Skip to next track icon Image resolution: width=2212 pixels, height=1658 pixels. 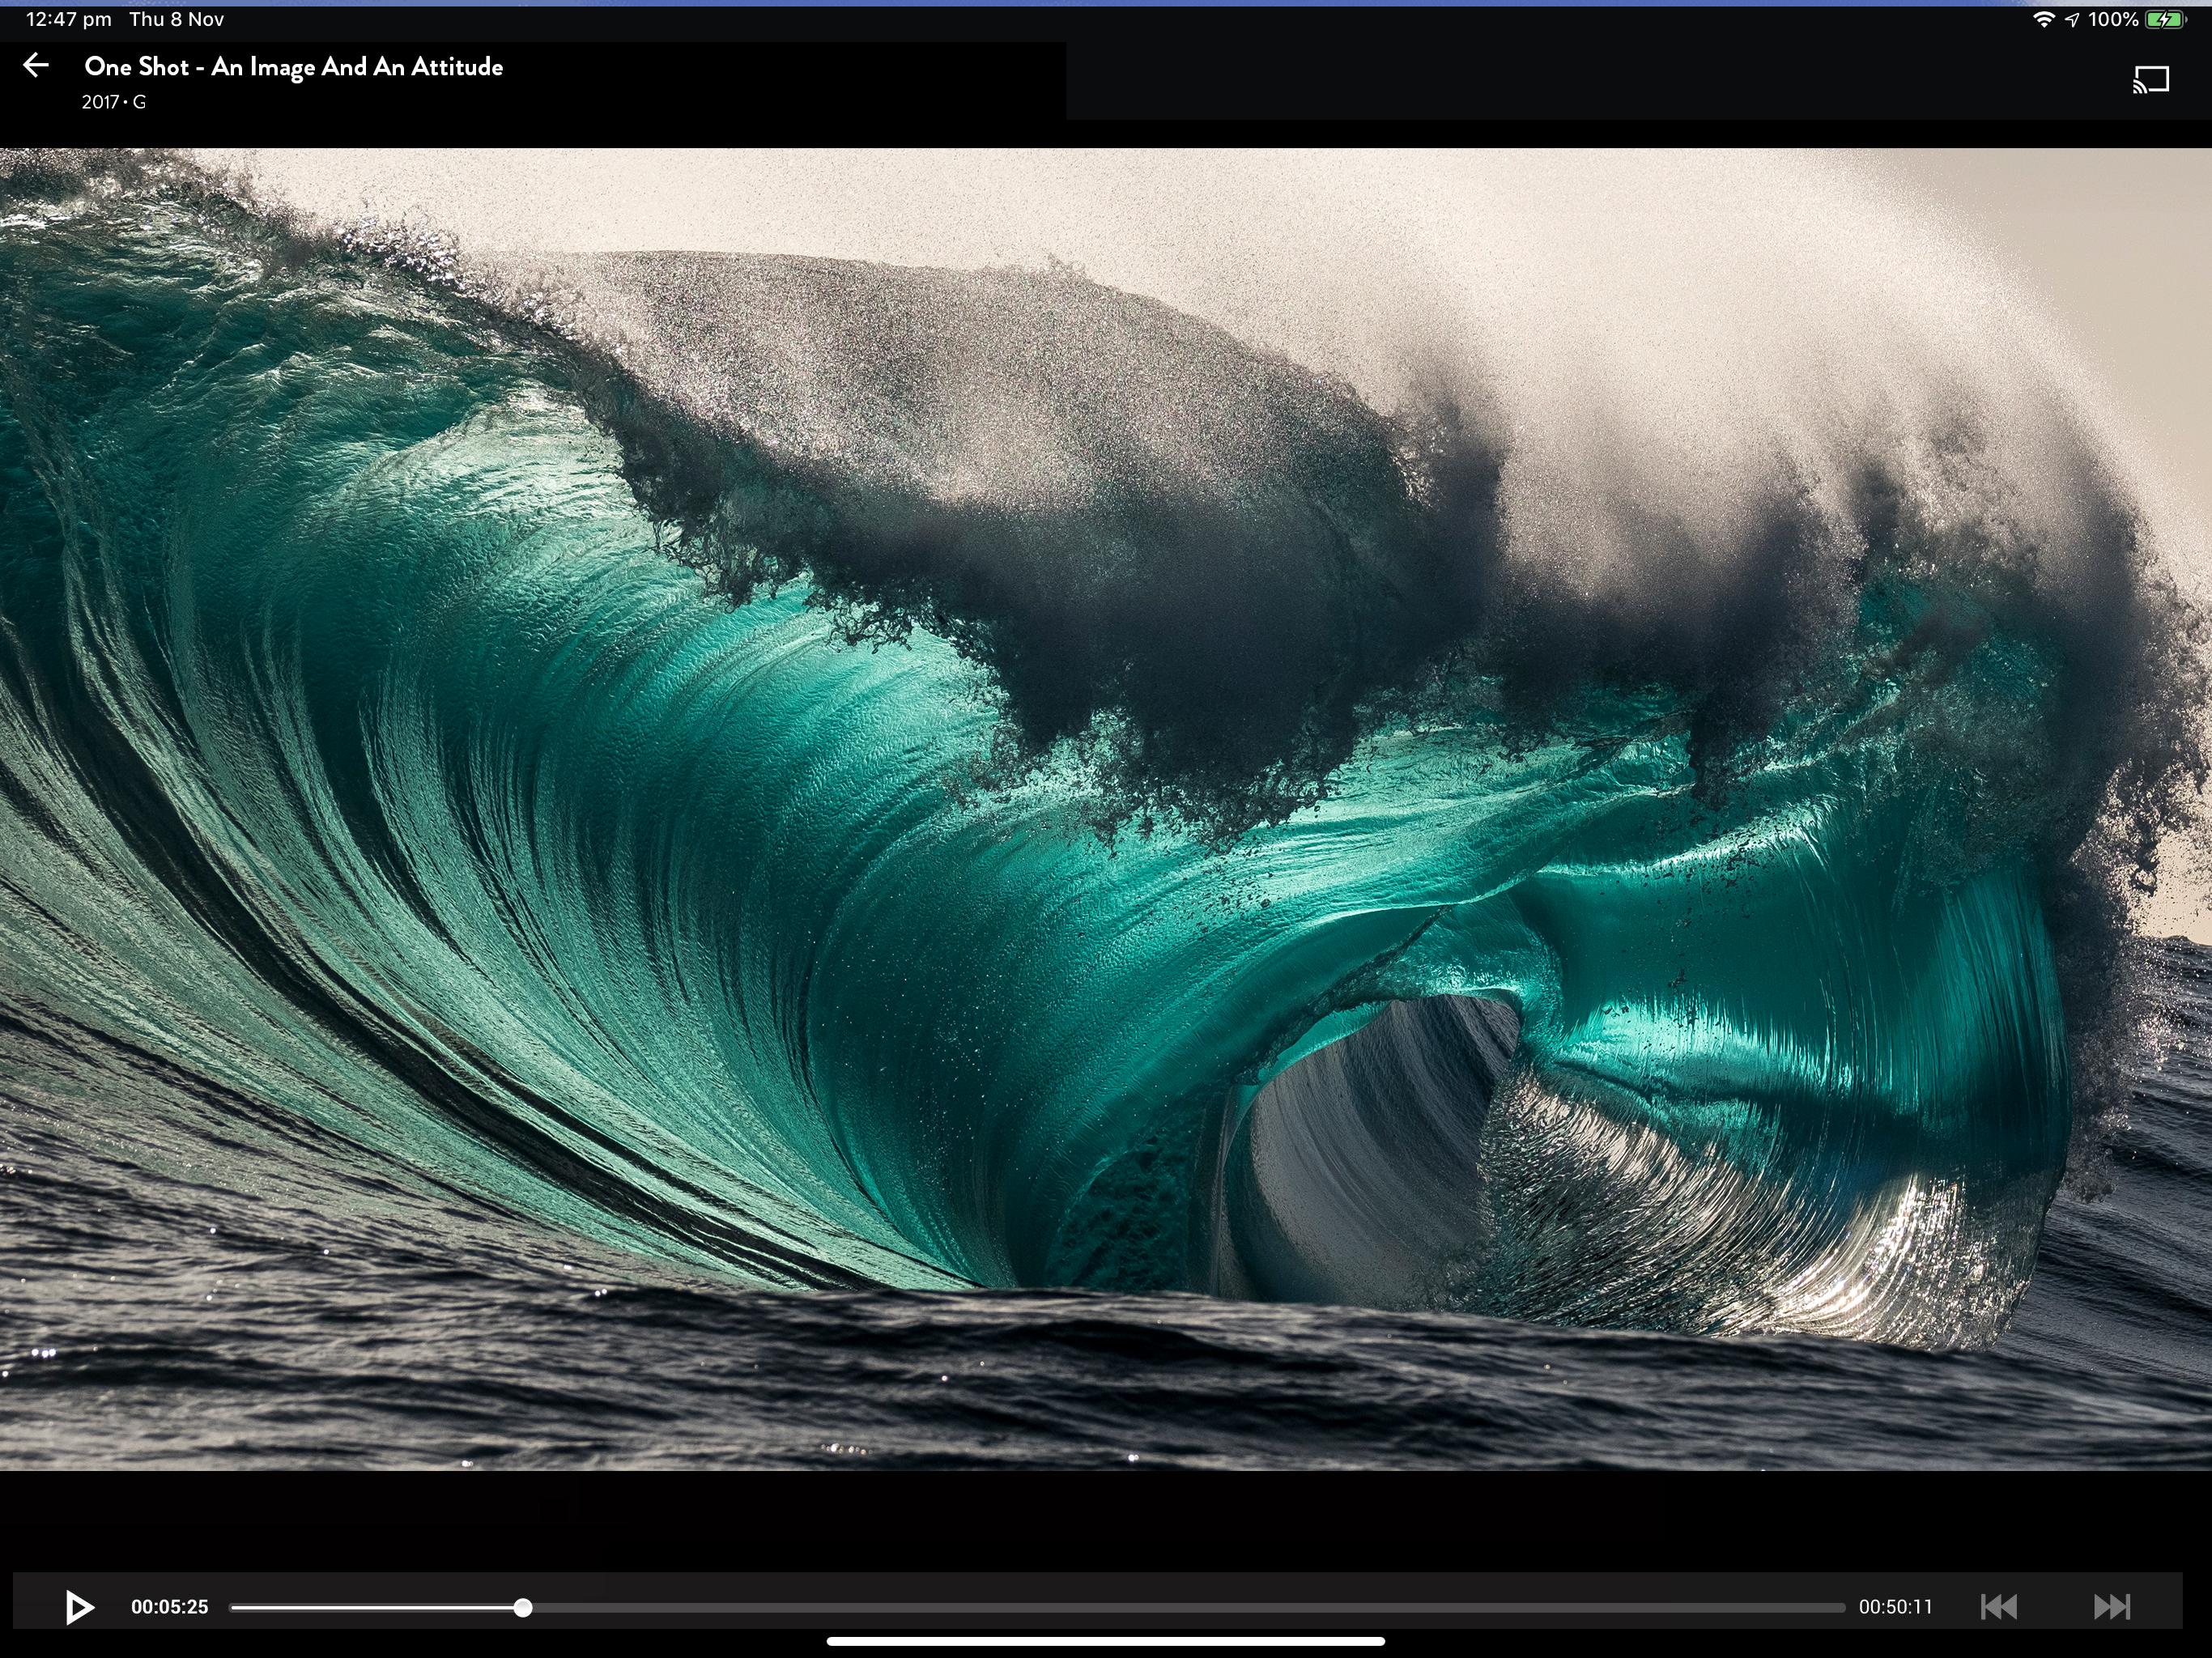point(2112,1606)
